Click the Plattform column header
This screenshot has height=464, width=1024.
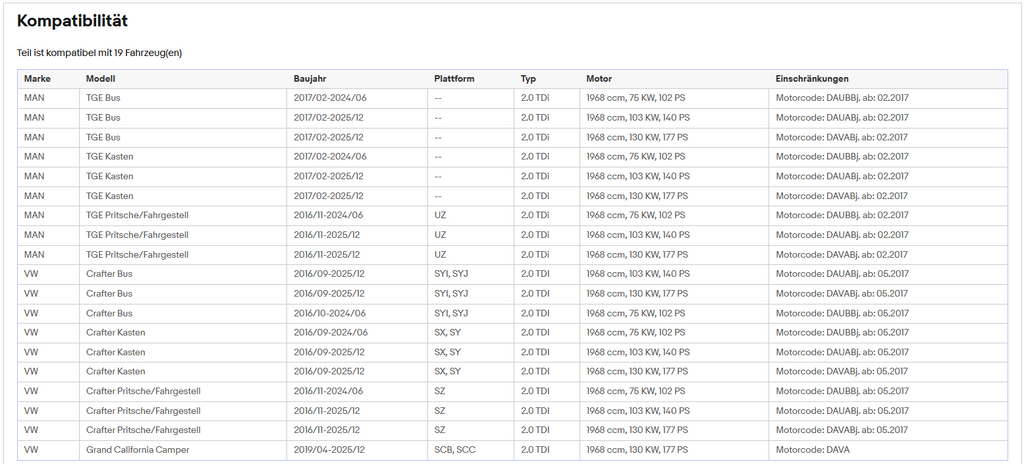coord(454,79)
